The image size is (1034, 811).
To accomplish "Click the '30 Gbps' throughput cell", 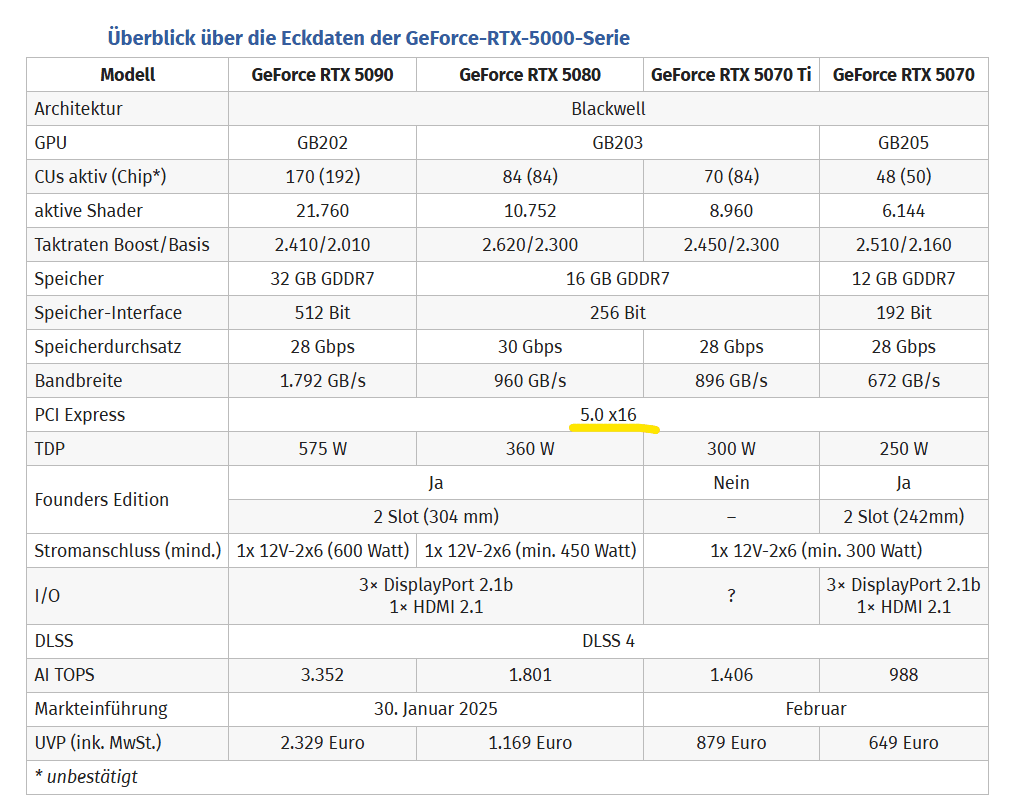I will (x=530, y=347).
